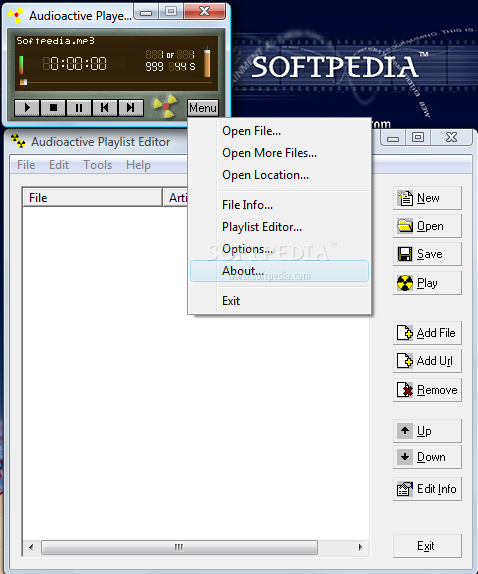Image resolution: width=478 pixels, height=574 pixels.
Task: Stop playback in Audioactive Player
Action: coord(53,108)
